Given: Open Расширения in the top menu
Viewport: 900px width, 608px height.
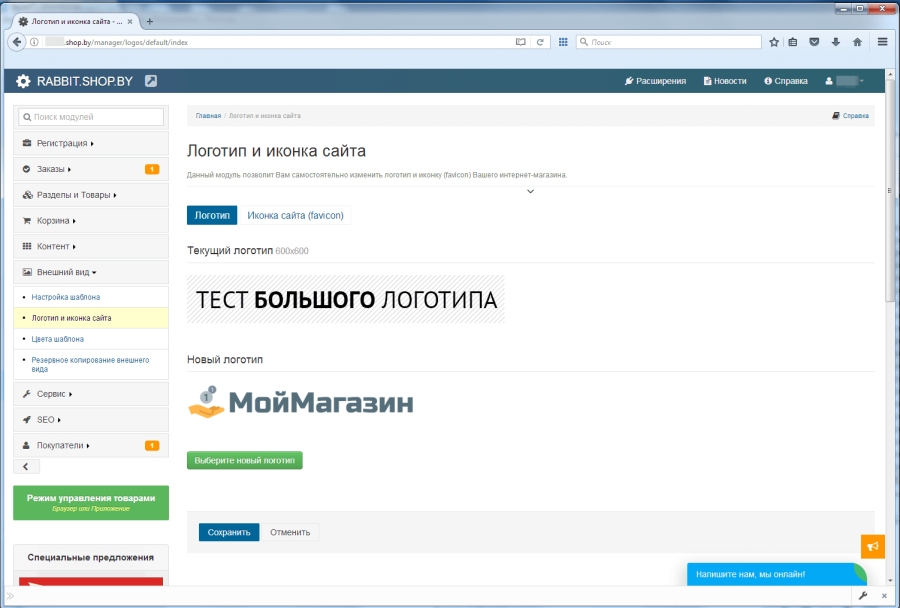Looking at the screenshot, I should 655,81.
